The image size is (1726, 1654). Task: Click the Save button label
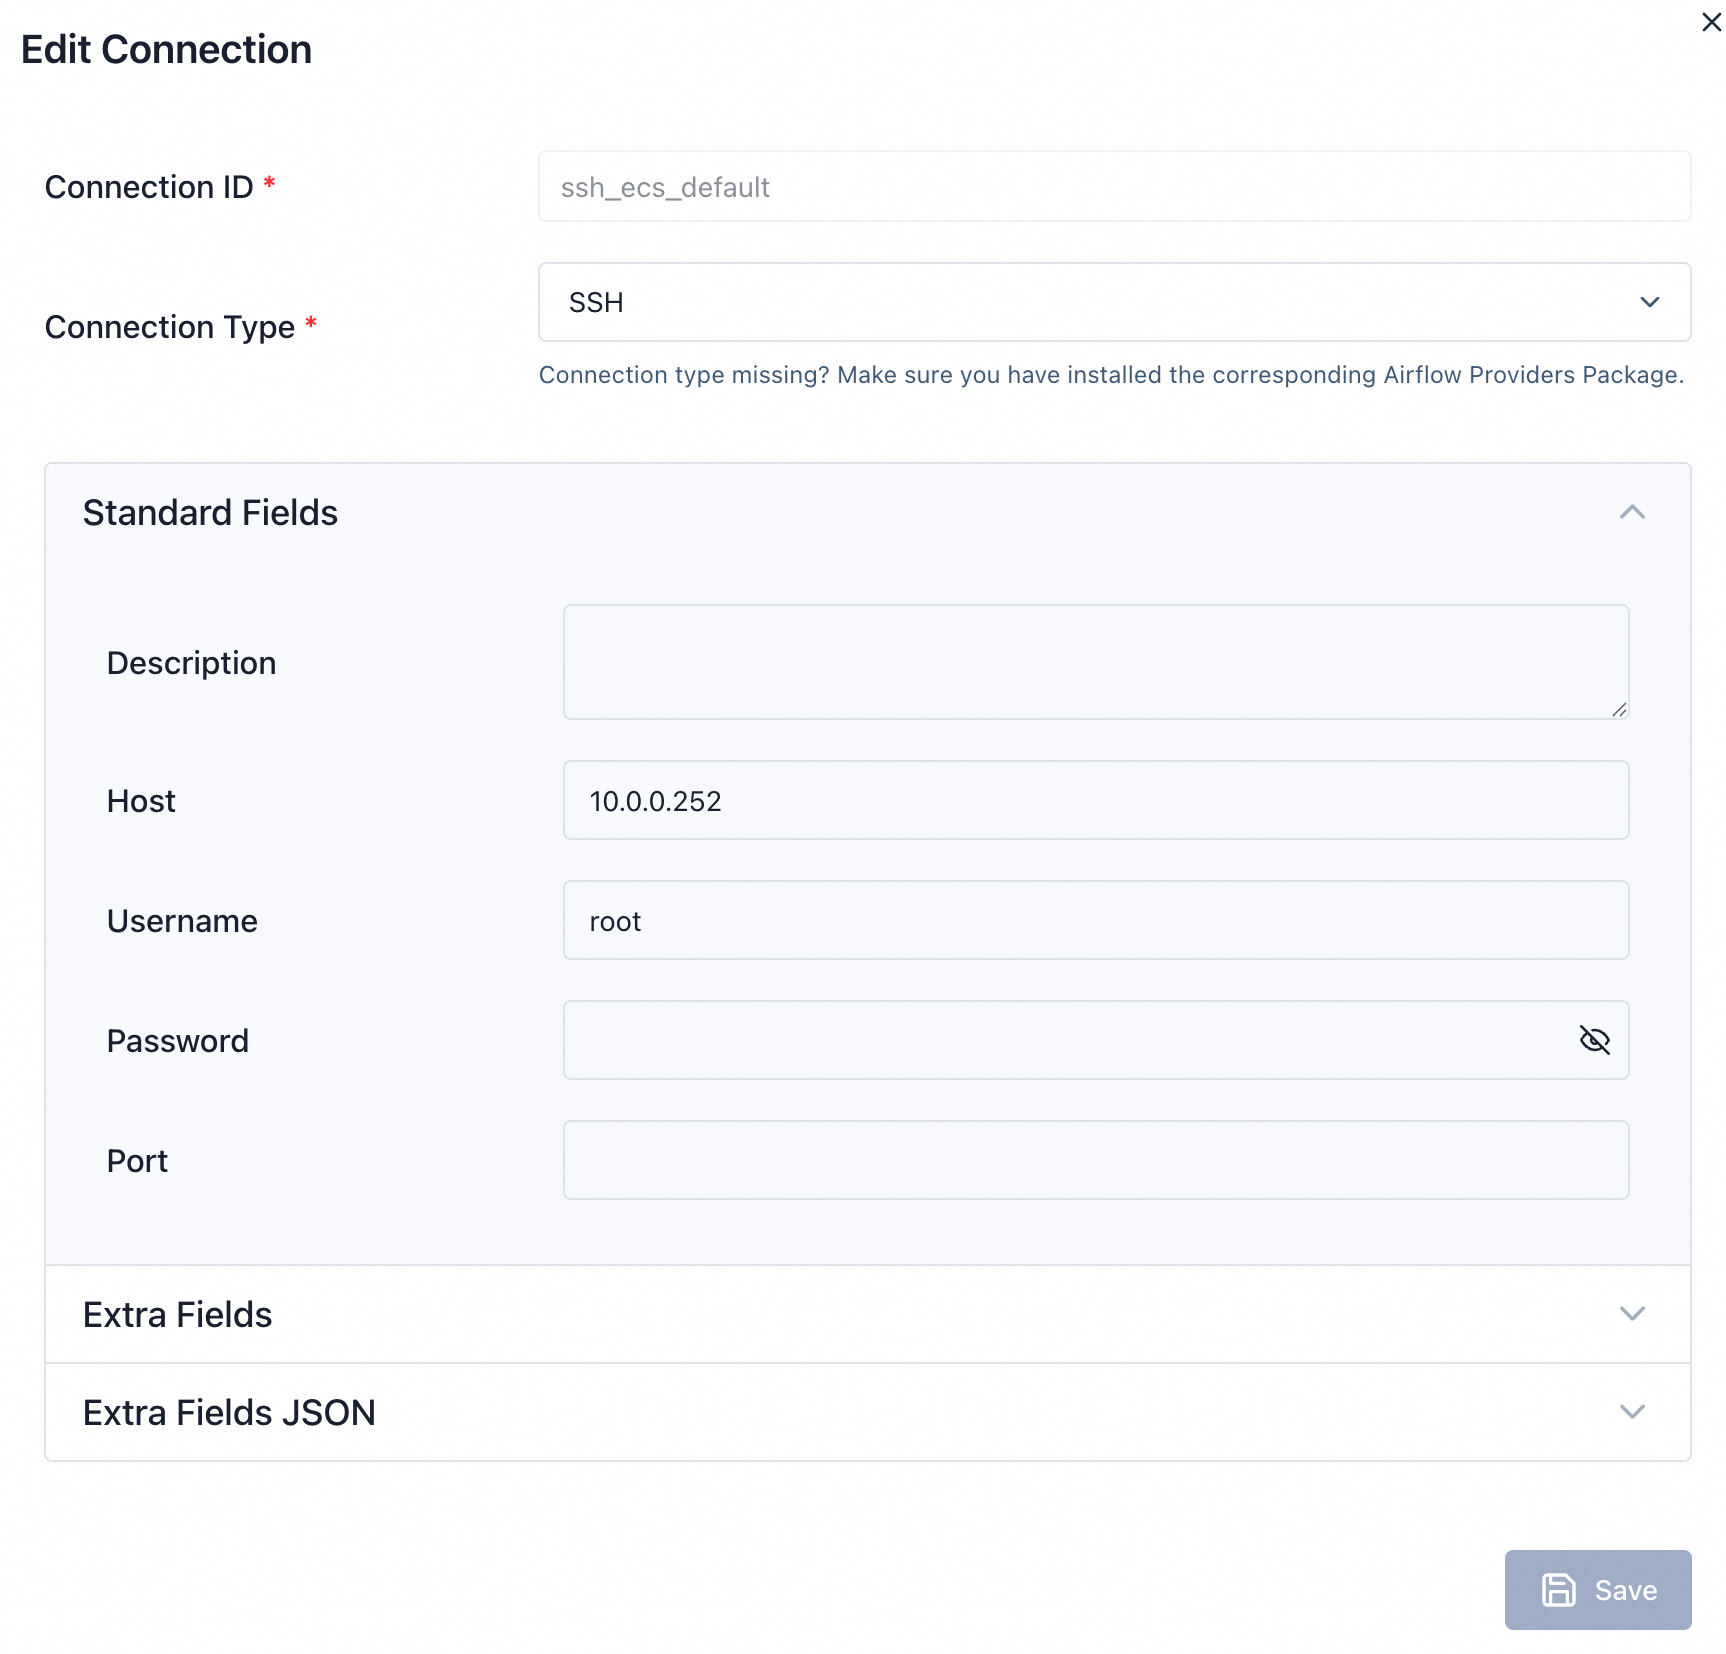tap(1625, 1590)
